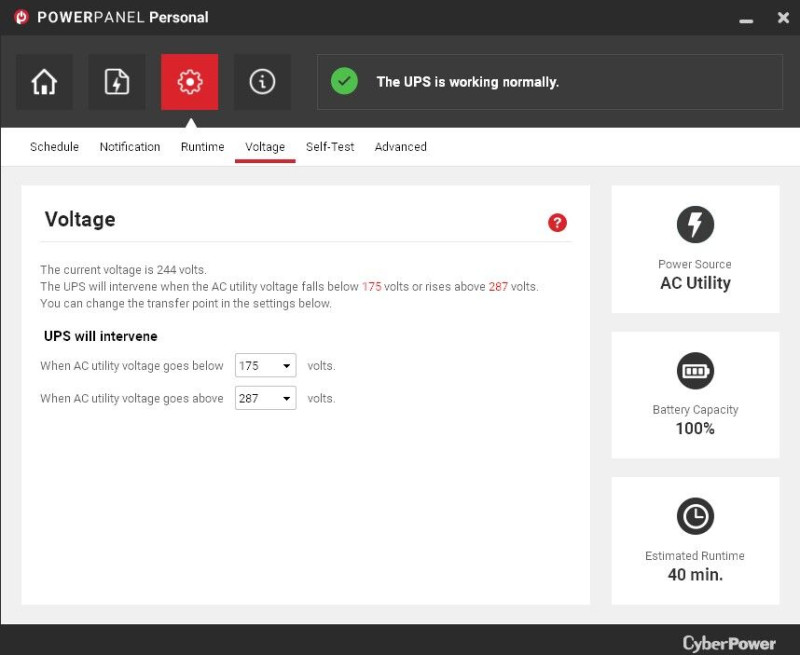Image resolution: width=800 pixels, height=655 pixels.
Task: Click the red 175 value in description
Action: tap(371, 287)
